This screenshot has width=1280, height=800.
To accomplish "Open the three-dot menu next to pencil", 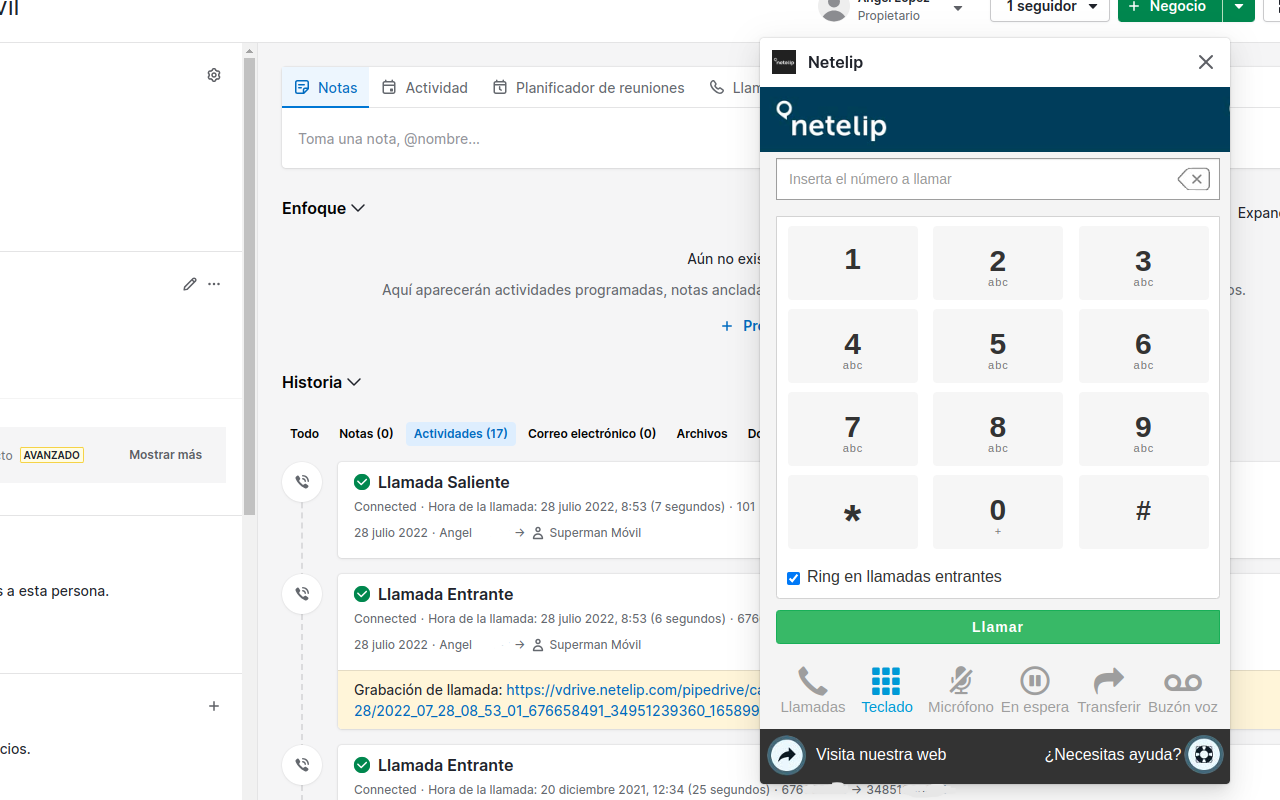I will tap(214, 284).
